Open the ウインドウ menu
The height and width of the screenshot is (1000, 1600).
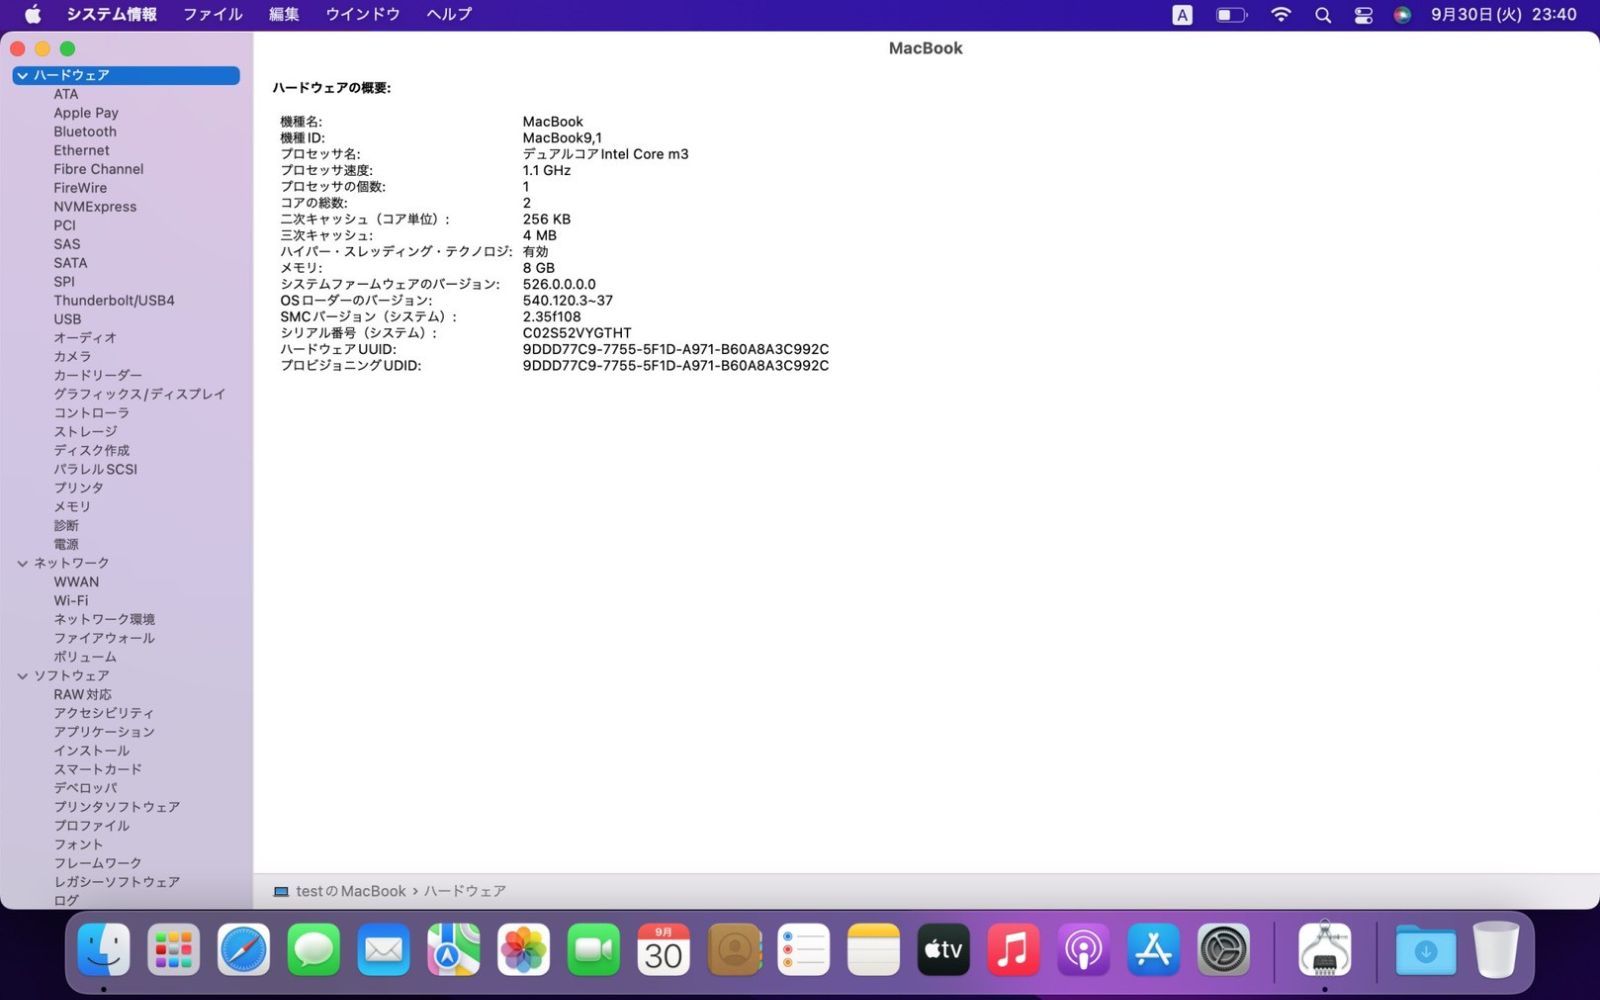pyautogui.click(x=362, y=15)
